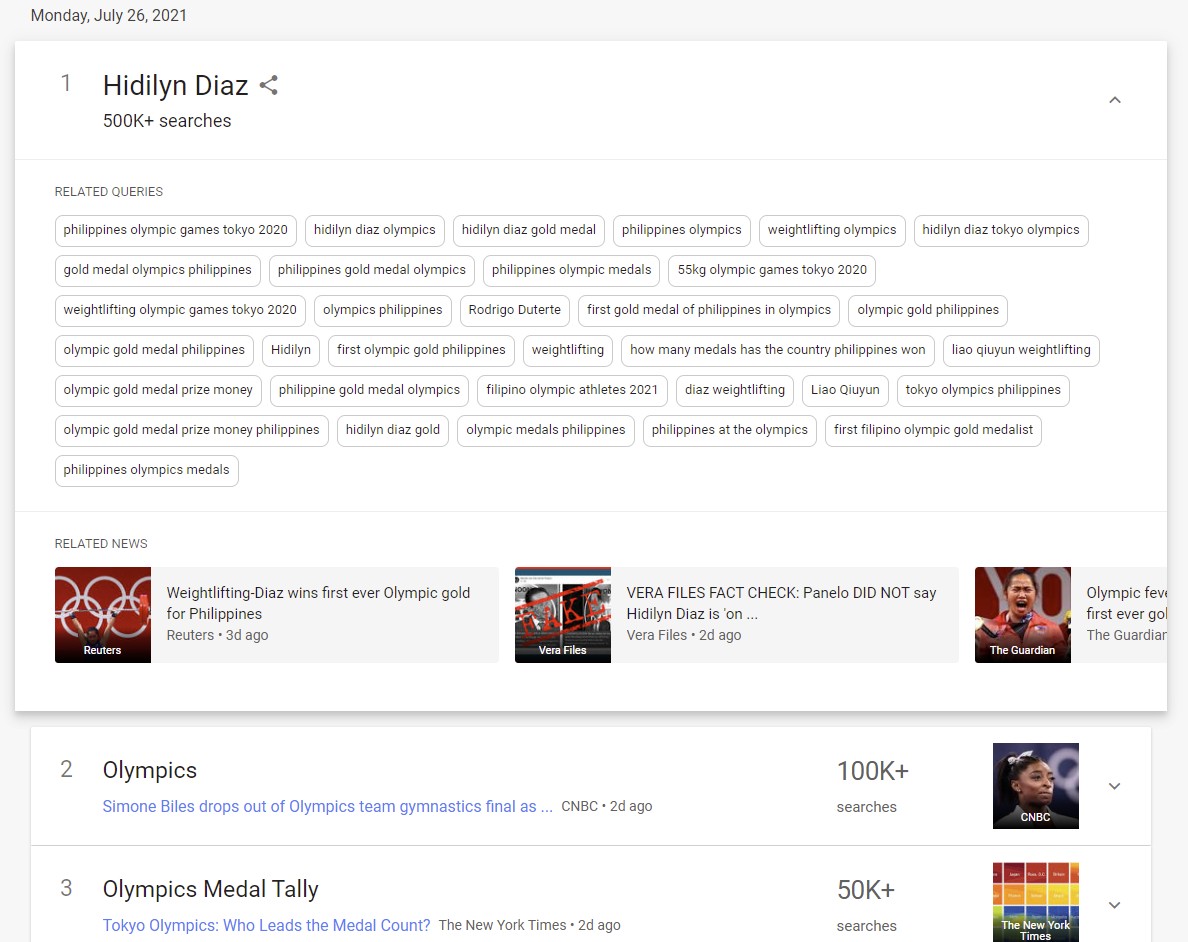
Task: Open Reuters weightlifting article thumbnail
Action: click(103, 615)
